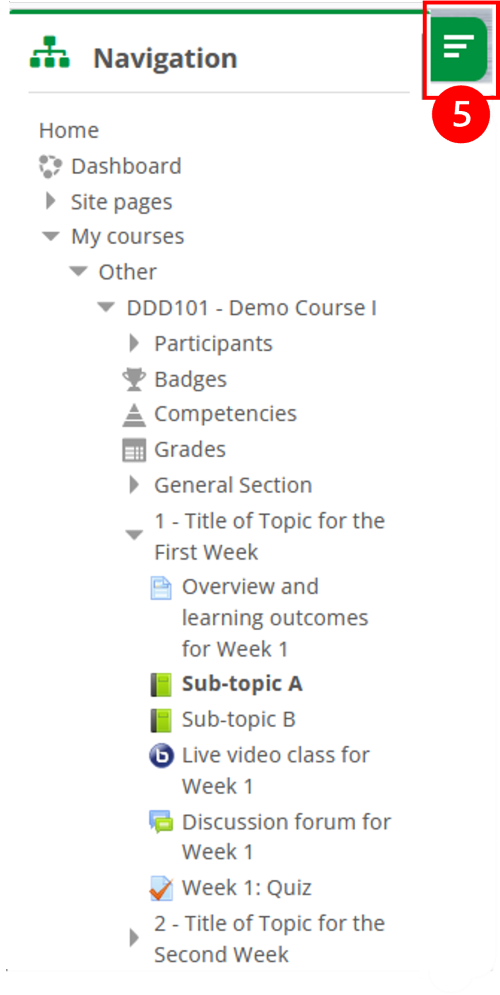Click the Live video class BigBlueButton icon
Image resolution: width=500 pixels, height=995 pixels.
[161, 756]
